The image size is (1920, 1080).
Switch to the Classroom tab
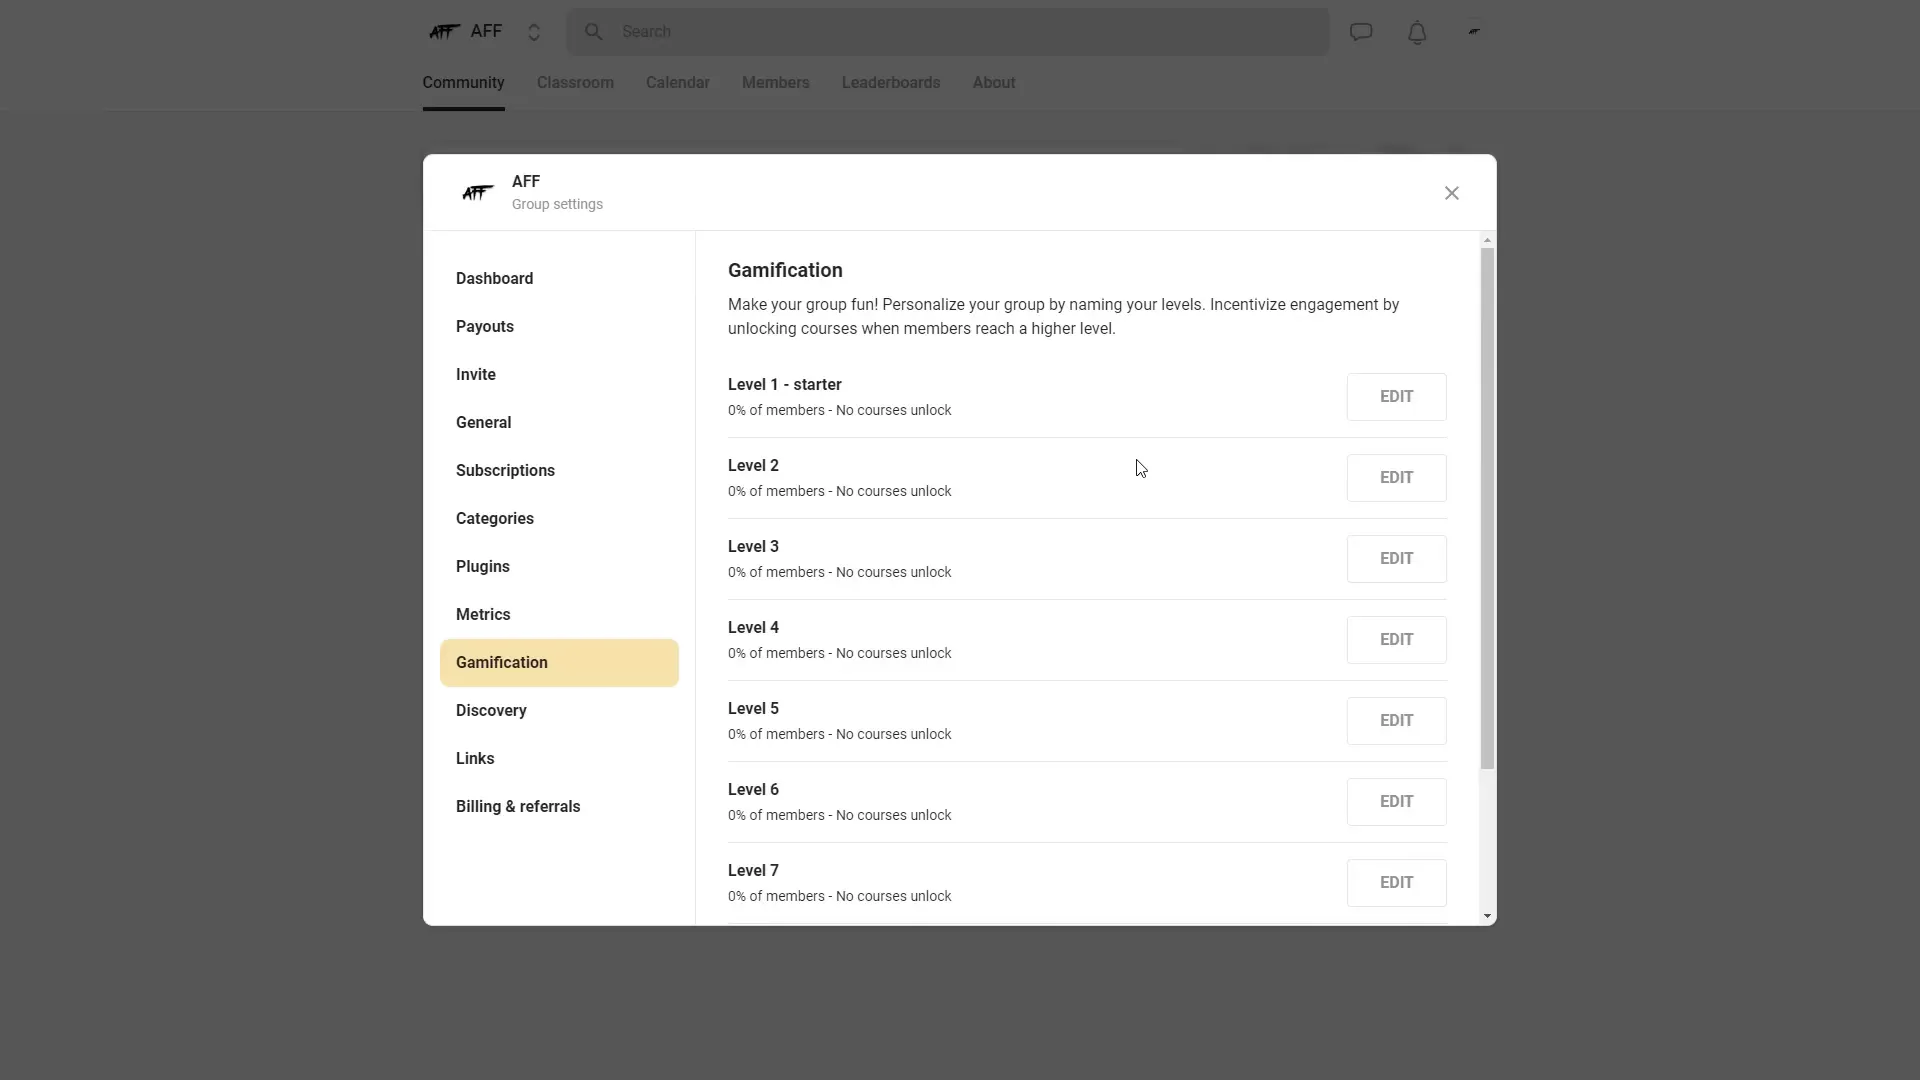575,83
